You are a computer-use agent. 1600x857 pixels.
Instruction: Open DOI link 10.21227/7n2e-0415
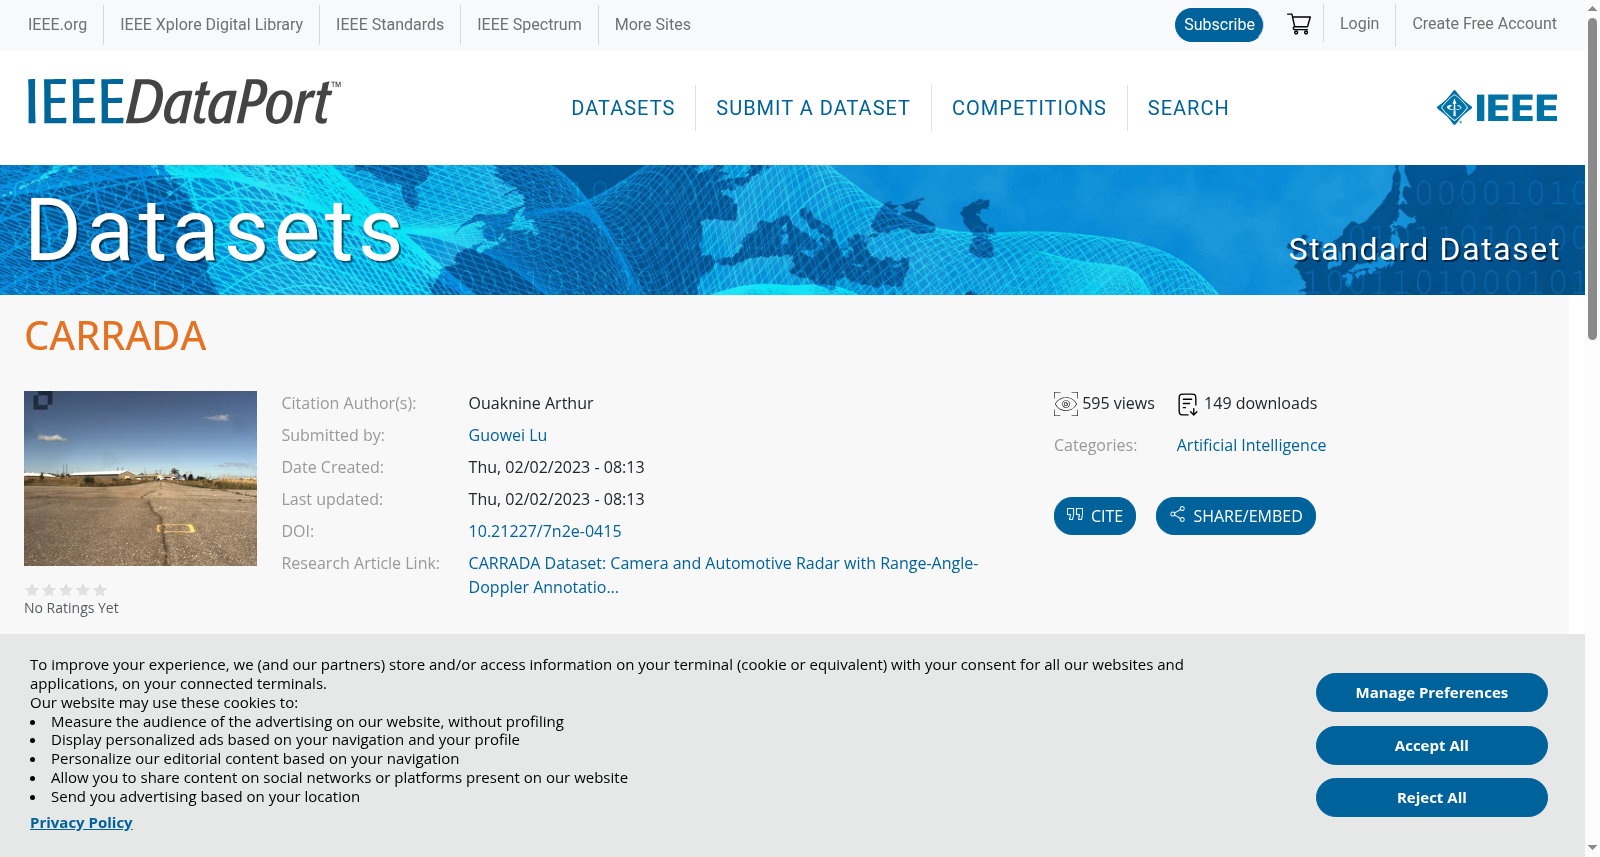[x=545, y=531]
